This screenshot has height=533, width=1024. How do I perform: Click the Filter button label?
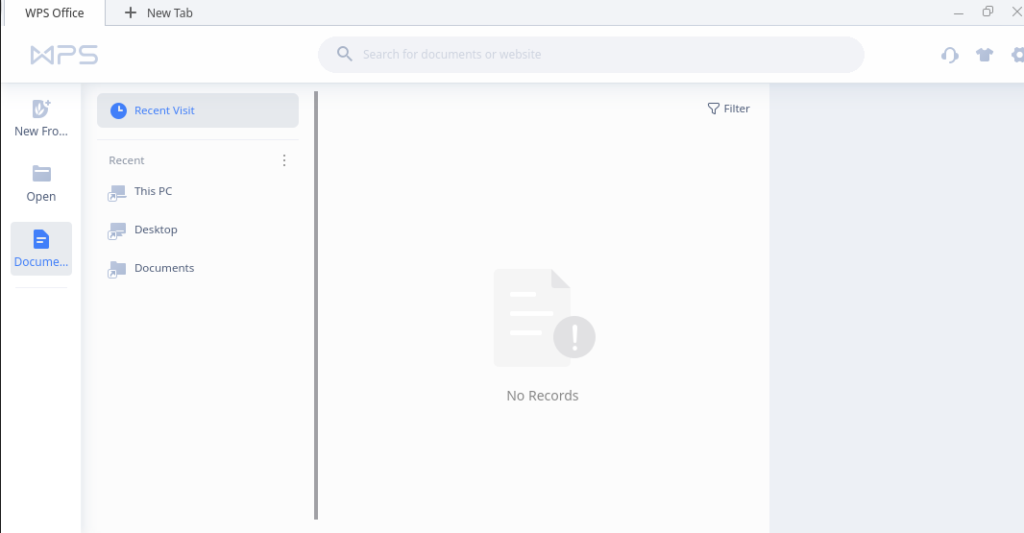(737, 108)
